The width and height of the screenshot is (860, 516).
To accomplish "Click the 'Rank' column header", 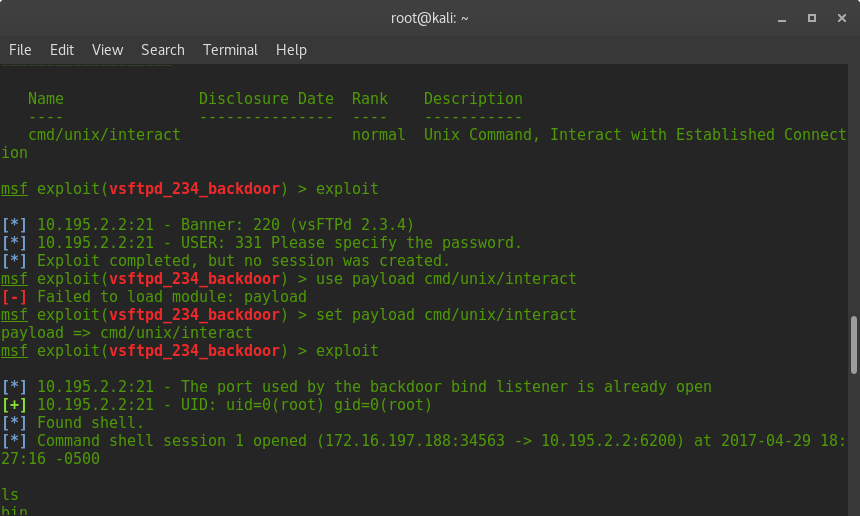I will (370, 99).
